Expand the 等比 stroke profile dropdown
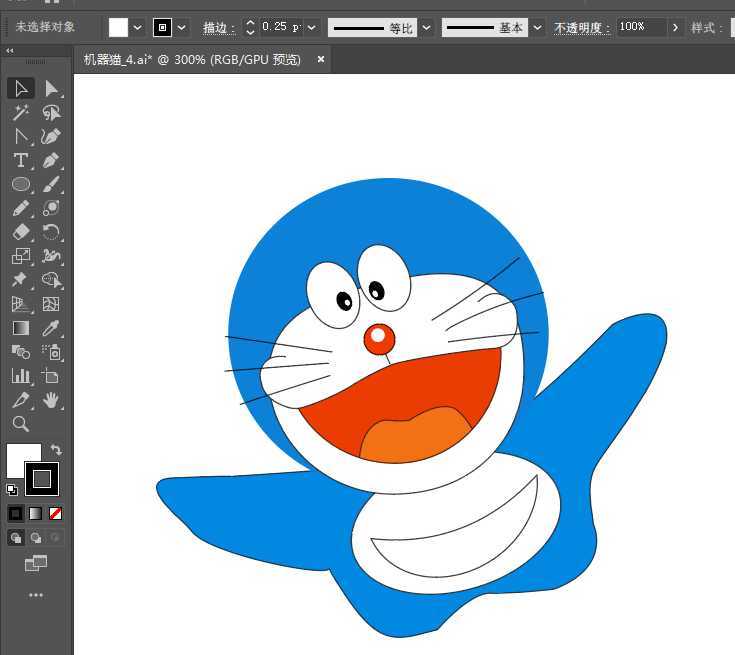This screenshot has width=735, height=655. pos(427,27)
